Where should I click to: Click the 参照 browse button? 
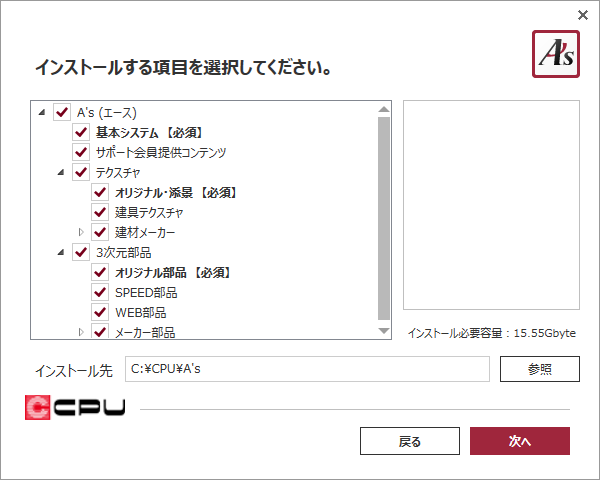click(x=540, y=369)
